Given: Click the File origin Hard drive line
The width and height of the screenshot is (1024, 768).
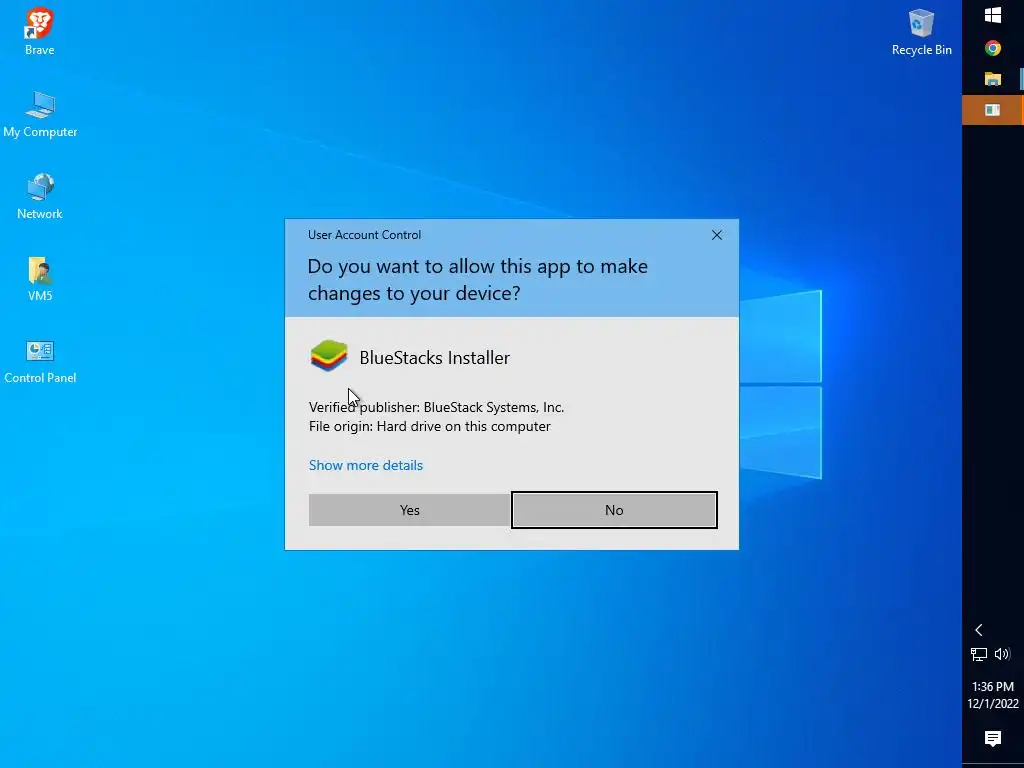Looking at the screenshot, I should 430,426.
